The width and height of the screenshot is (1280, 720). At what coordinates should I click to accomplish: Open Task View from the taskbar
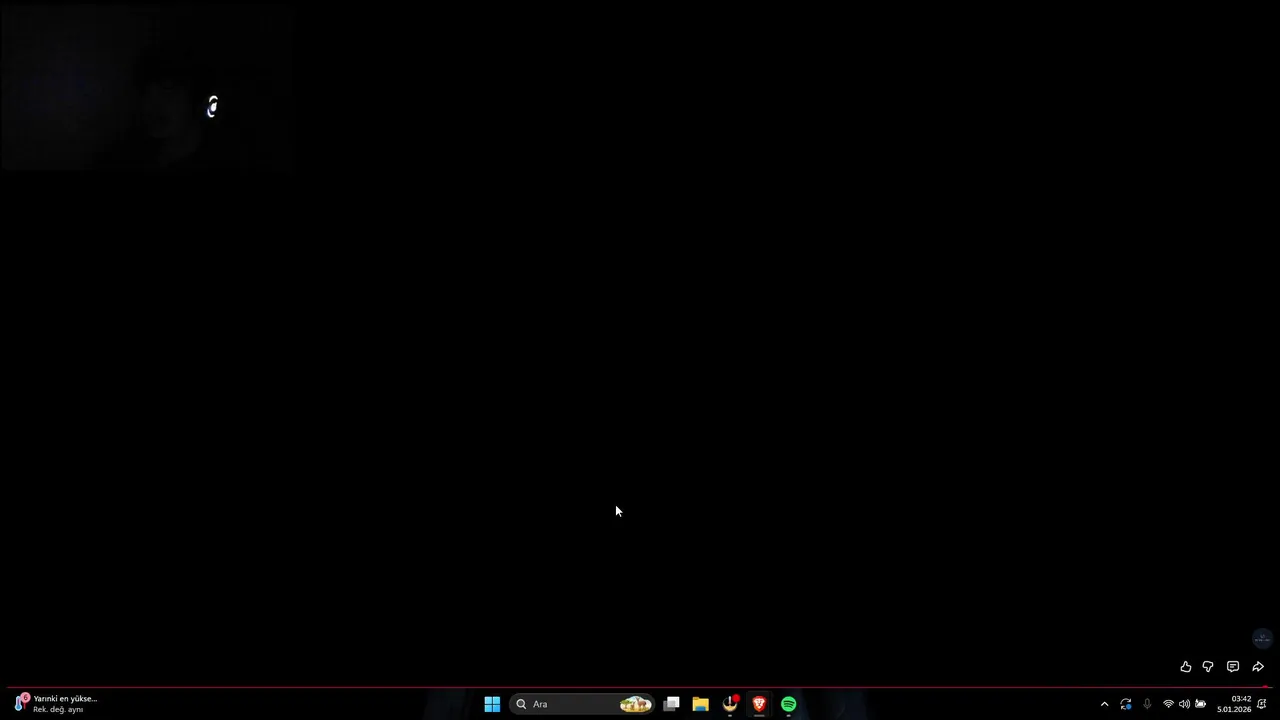672,704
